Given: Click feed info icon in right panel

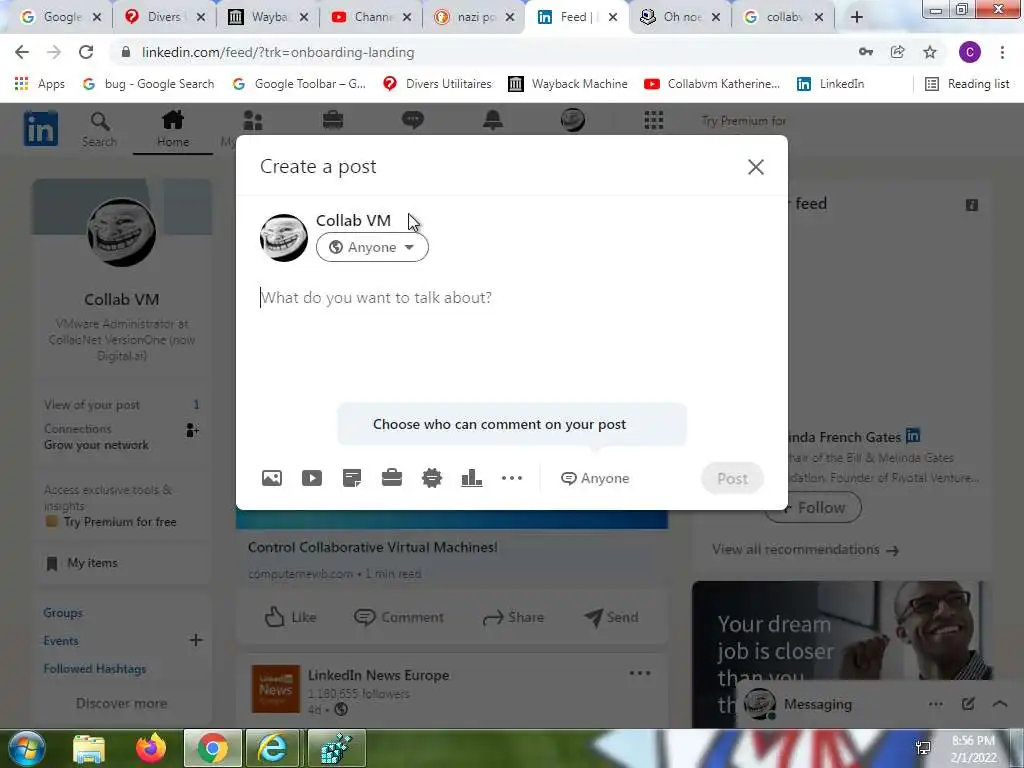Looking at the screenshot, I should [x=972, y=205].
